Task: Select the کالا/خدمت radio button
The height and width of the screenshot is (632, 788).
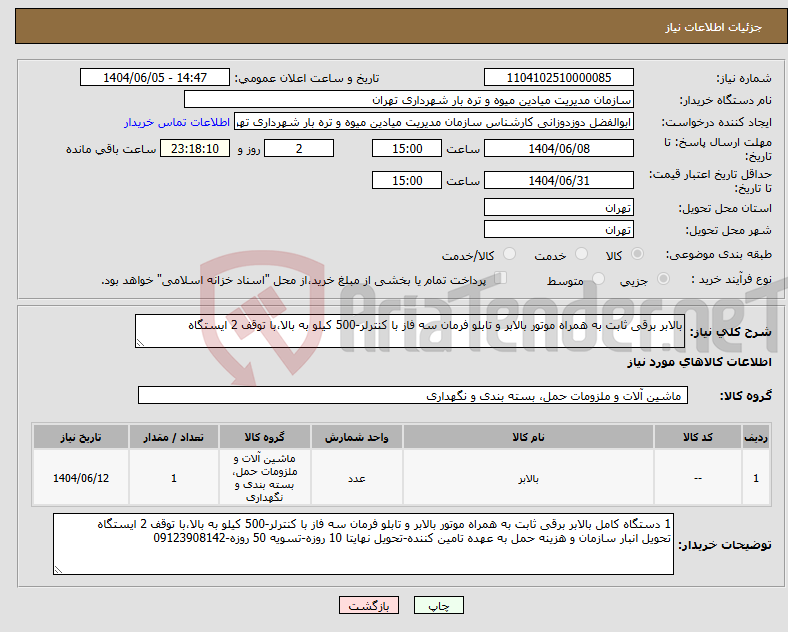Action: tap(509, 254)
